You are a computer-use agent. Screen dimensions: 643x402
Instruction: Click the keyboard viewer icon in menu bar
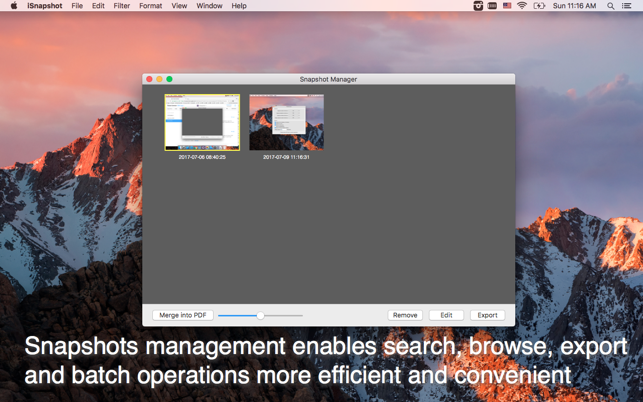click(492, 6)
